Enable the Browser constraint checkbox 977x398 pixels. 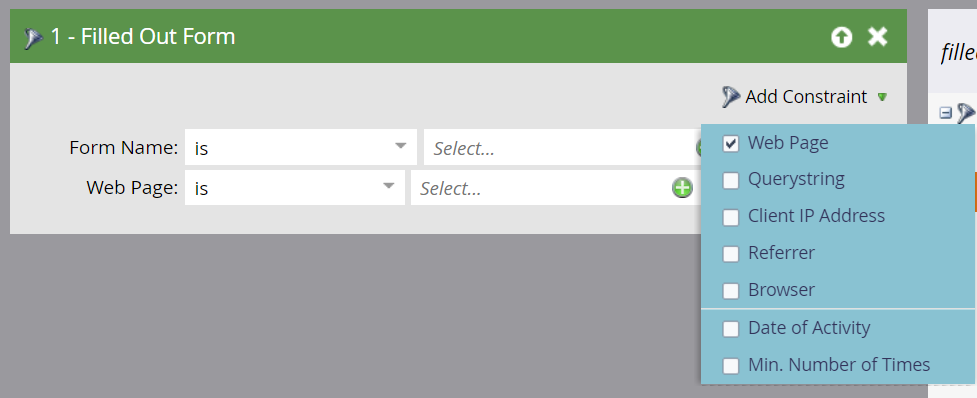point(730,290)
